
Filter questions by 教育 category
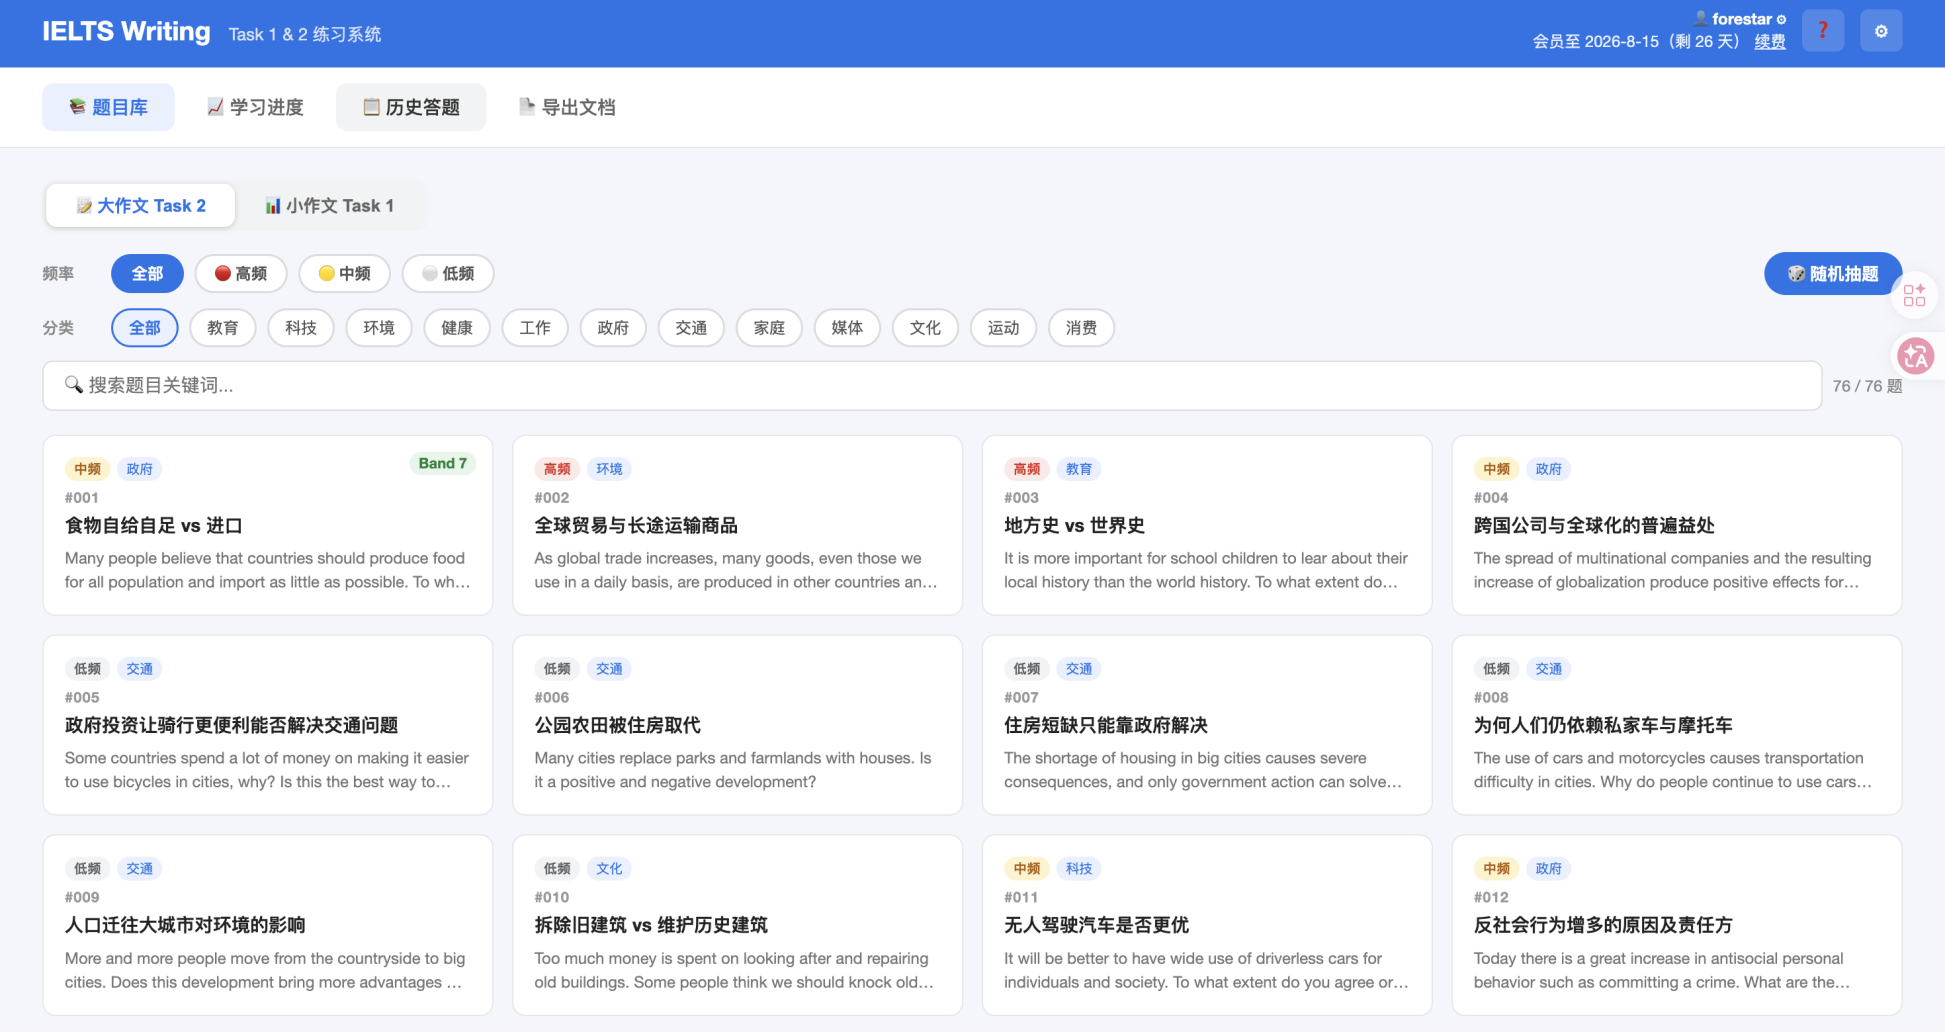pyautogui.click(x=223, y=328)
